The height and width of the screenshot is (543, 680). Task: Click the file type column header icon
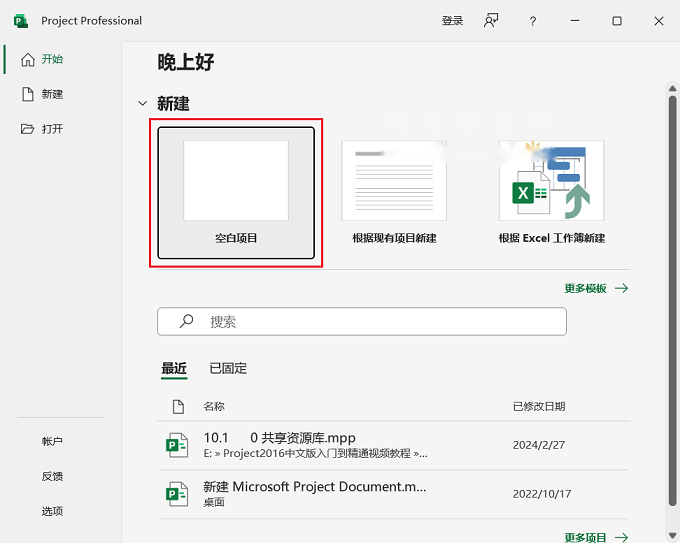click(178, 406)
